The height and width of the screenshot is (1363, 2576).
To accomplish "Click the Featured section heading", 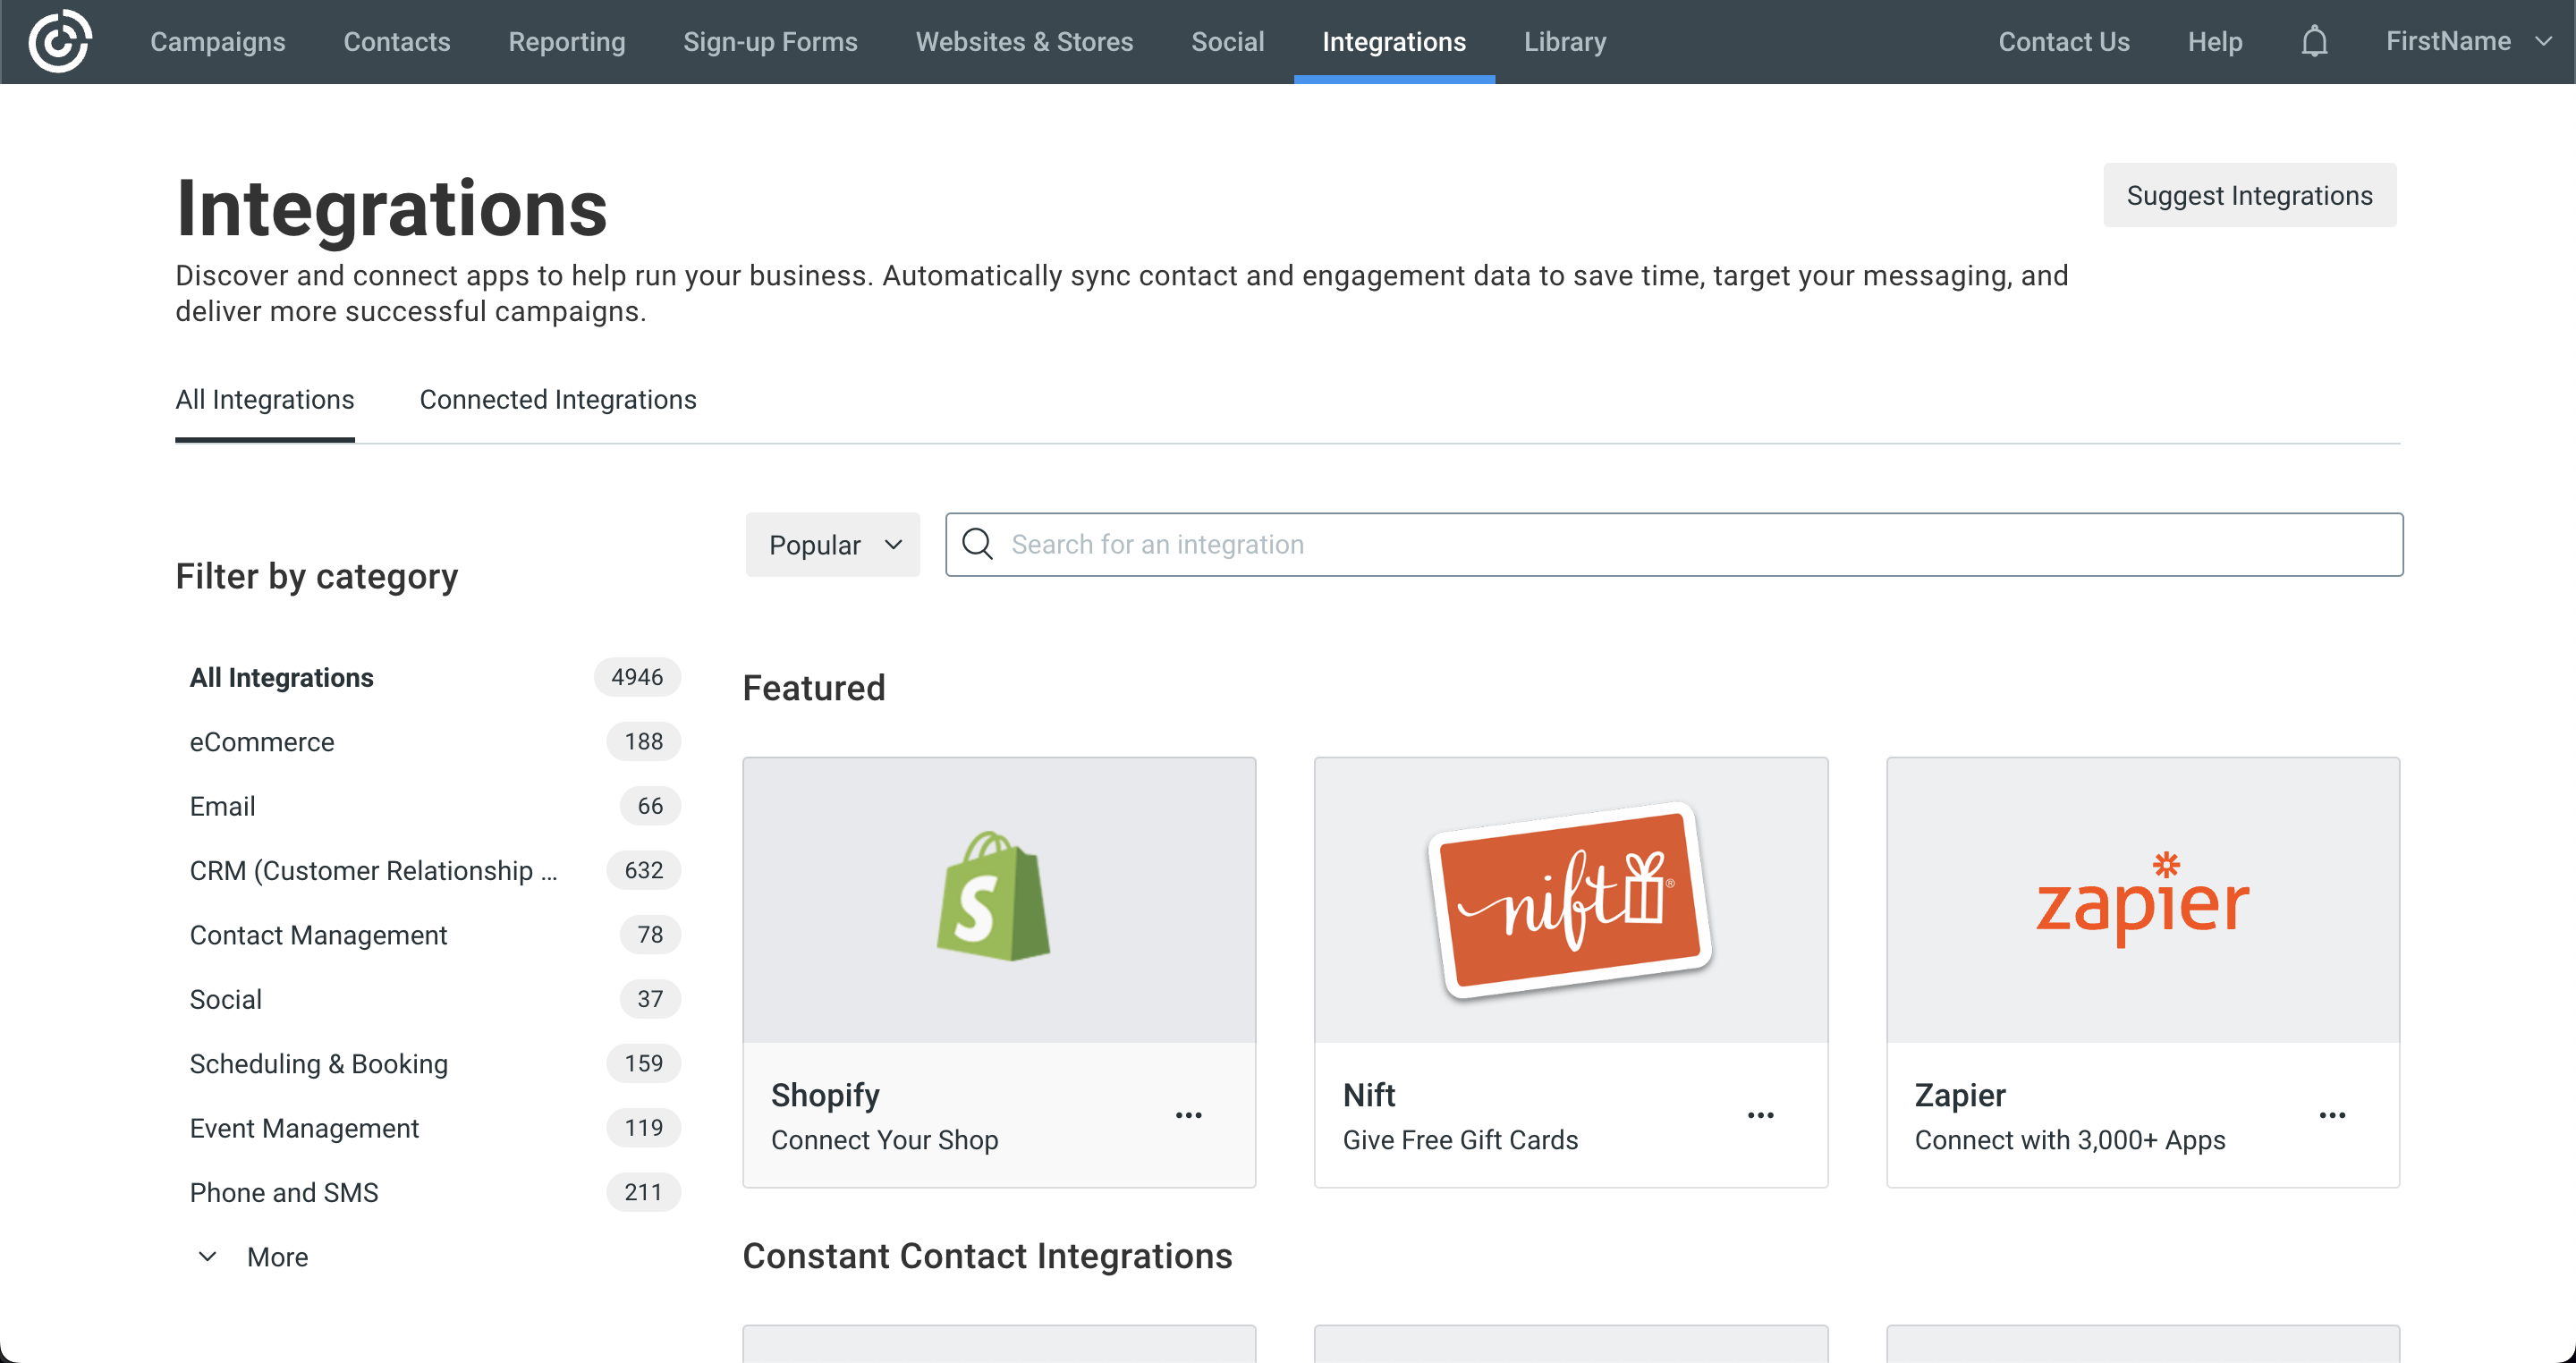I will 813,688.
